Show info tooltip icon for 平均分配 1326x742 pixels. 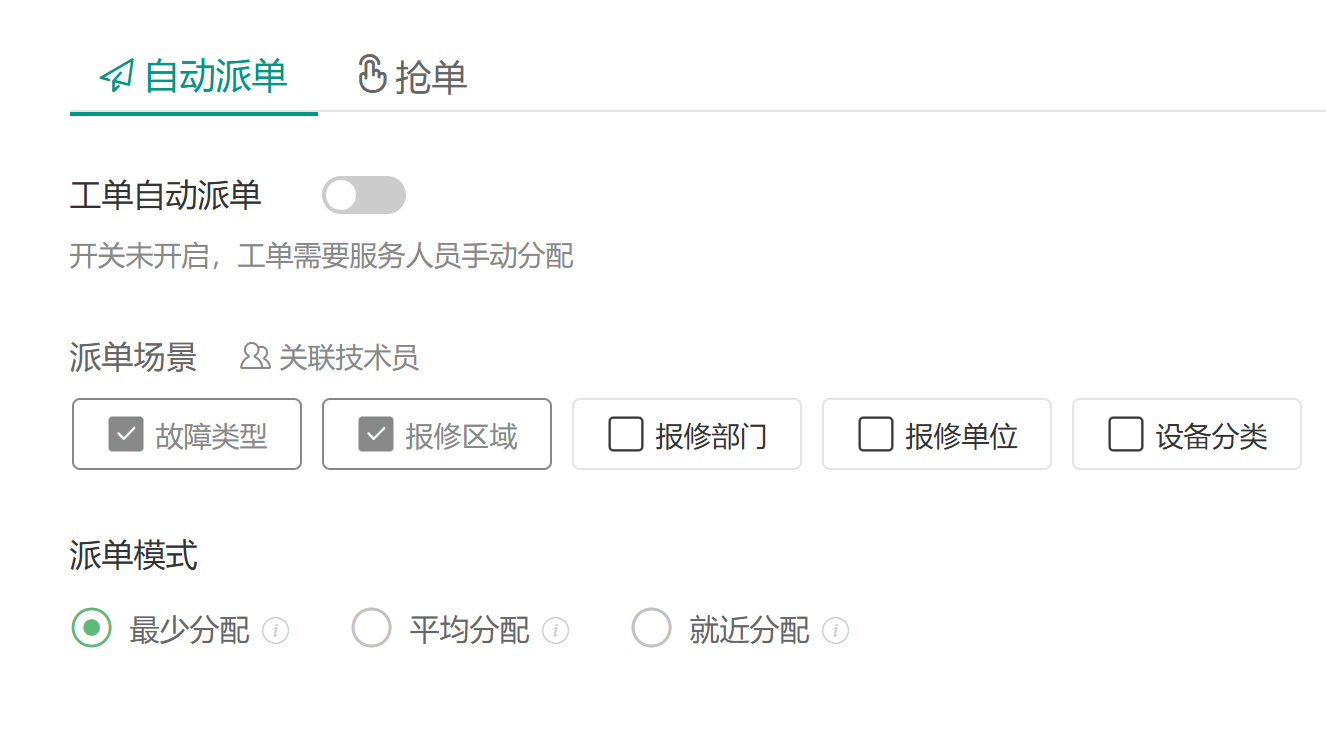point(556,631)
